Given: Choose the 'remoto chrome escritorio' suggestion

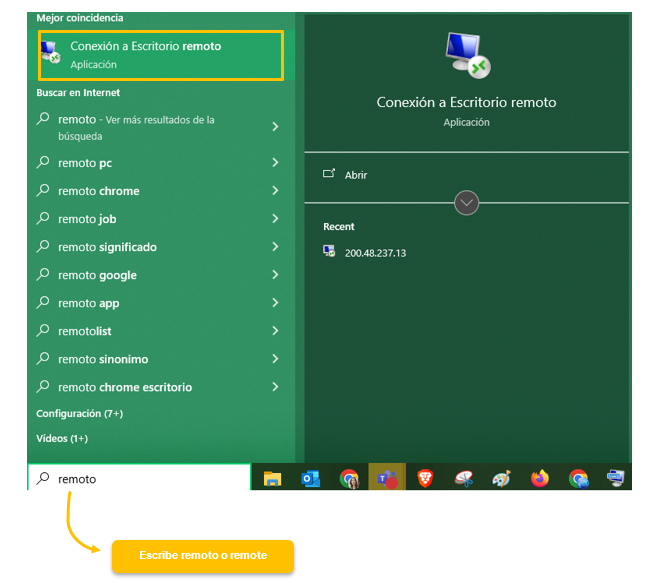Looking at the screenshot, I should click(x=161, y=387).
